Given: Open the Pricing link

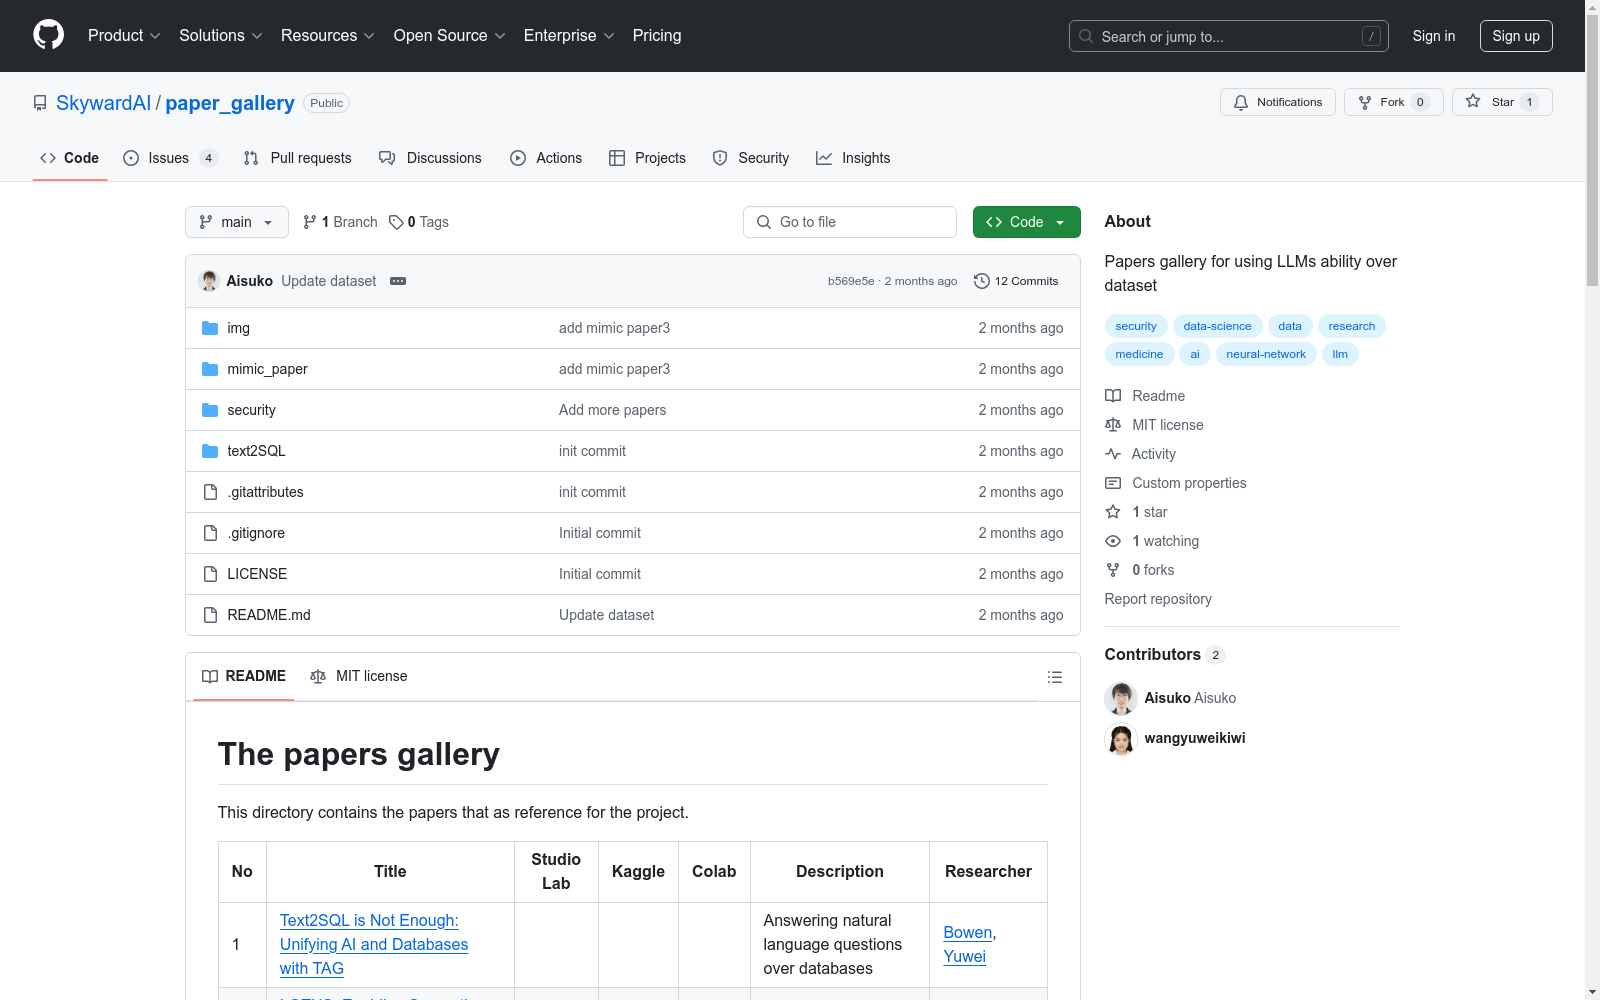Looking at the screenshot, I should [x=657, y=35].
